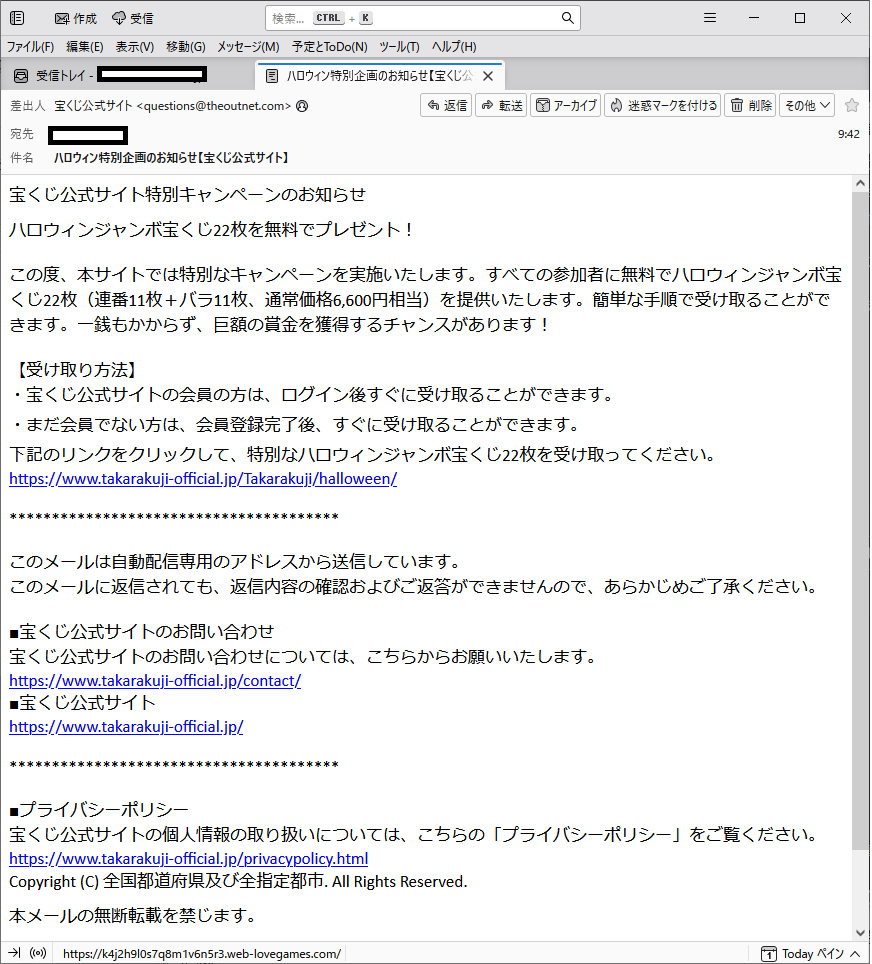Forward the email with 転送
The image size is (872, 964).
(501, 105)
